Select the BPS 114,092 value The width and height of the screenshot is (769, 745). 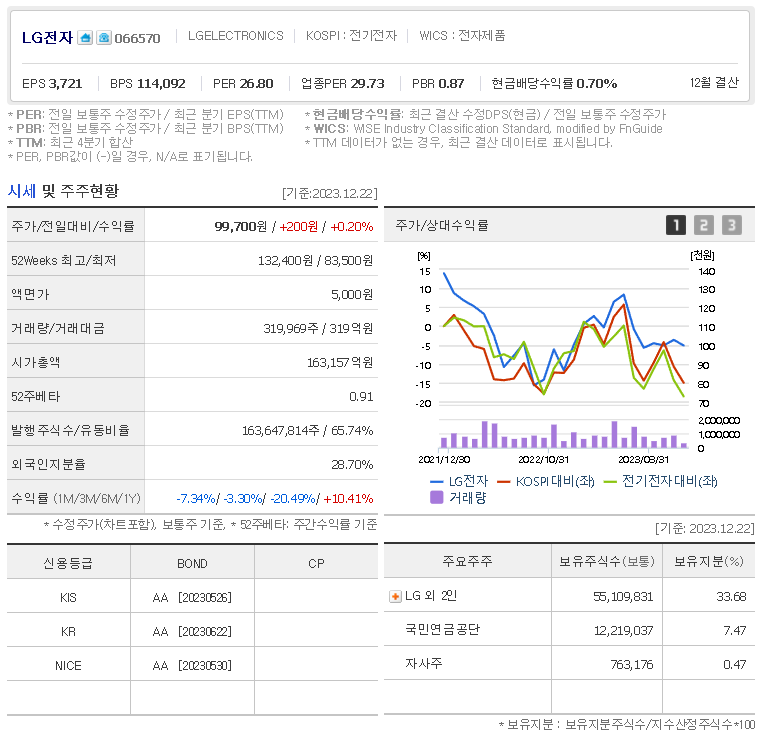pyautogui.click(x=148, y=84)
